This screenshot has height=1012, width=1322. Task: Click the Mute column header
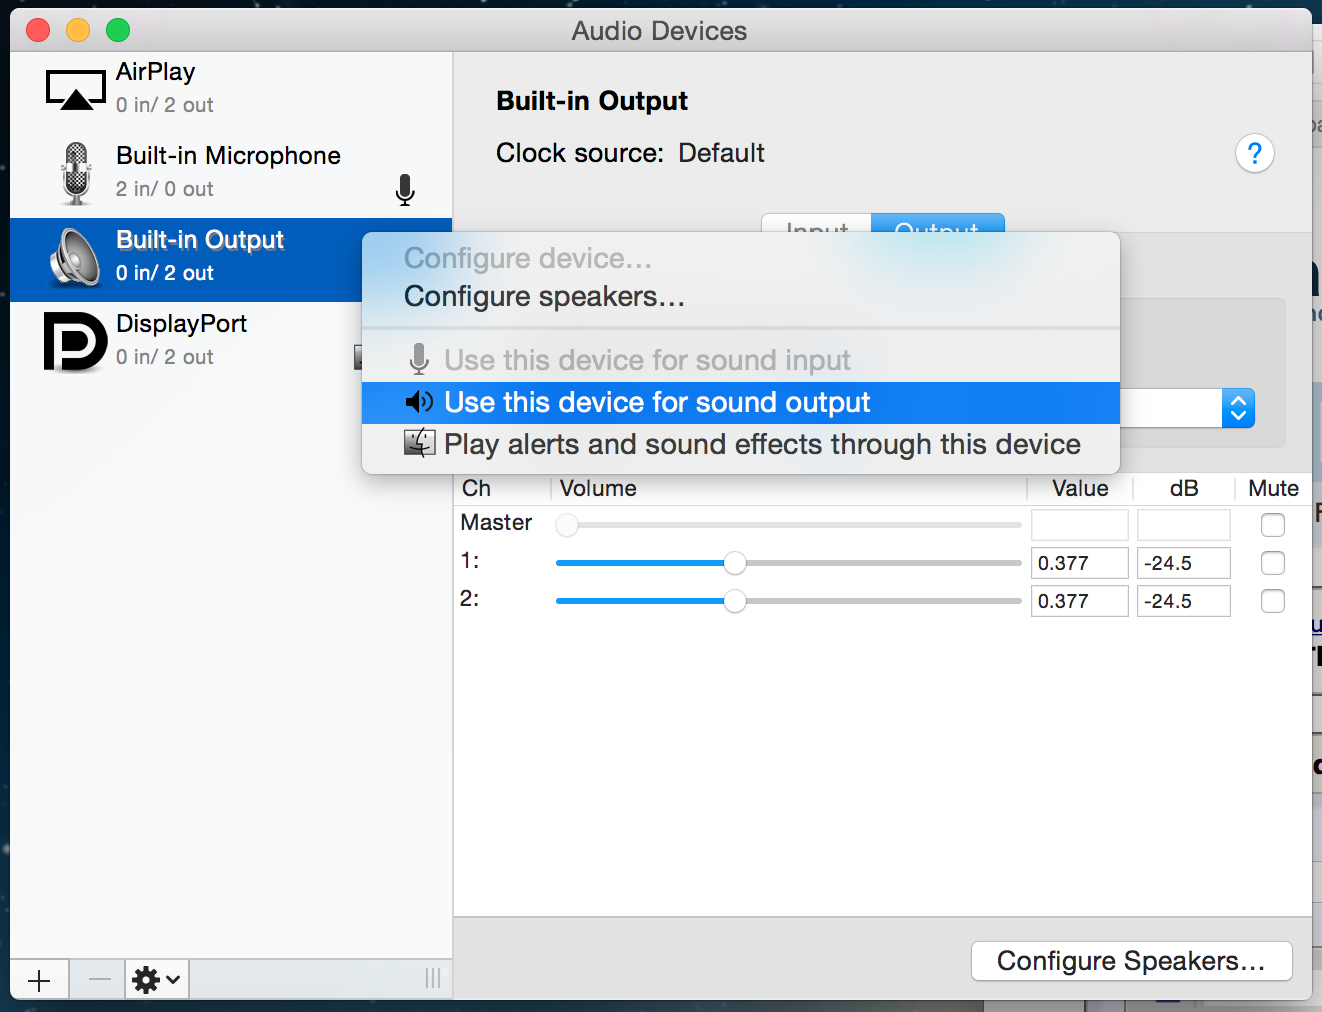coord(1273,488)
